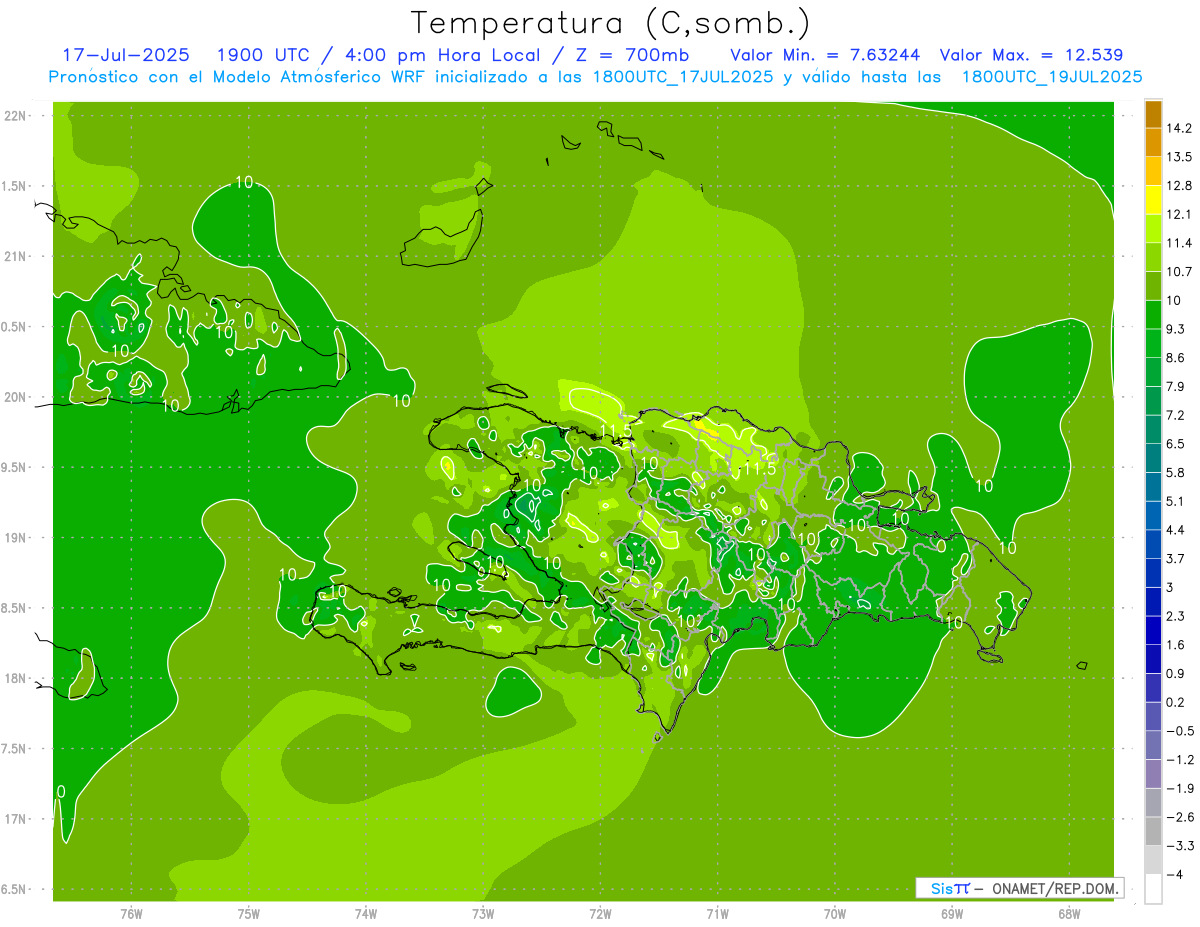Click the '7.2' colorbar label
The height and width of the screenshot is (927, 1200).
click(x=1176, y=415)
